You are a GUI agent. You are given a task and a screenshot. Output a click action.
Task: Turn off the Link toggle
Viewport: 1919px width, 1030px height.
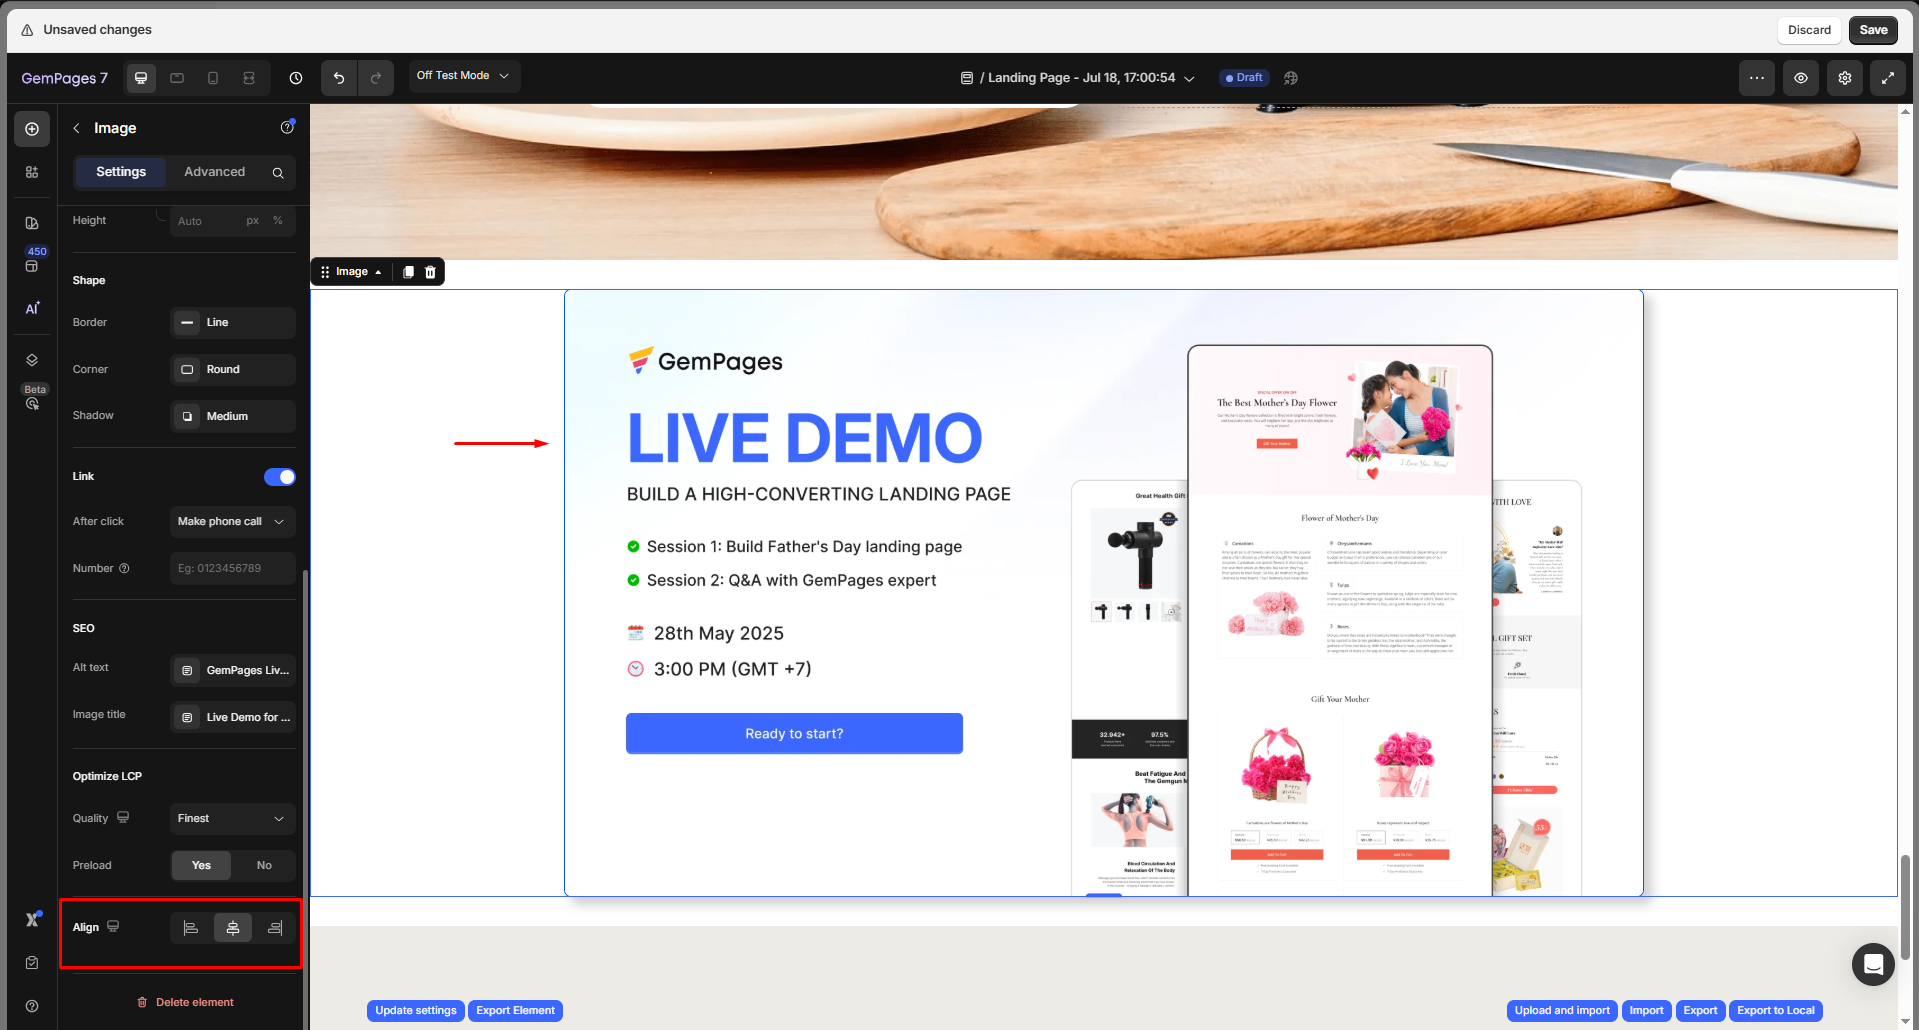tap(280, 477)
